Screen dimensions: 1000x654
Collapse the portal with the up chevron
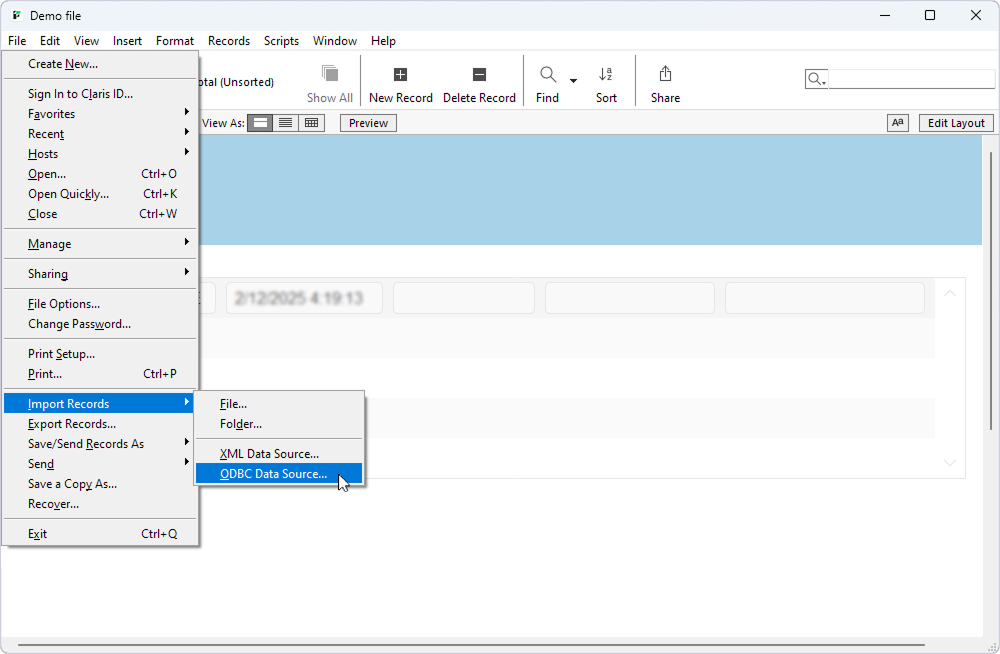tap(950, 294)
